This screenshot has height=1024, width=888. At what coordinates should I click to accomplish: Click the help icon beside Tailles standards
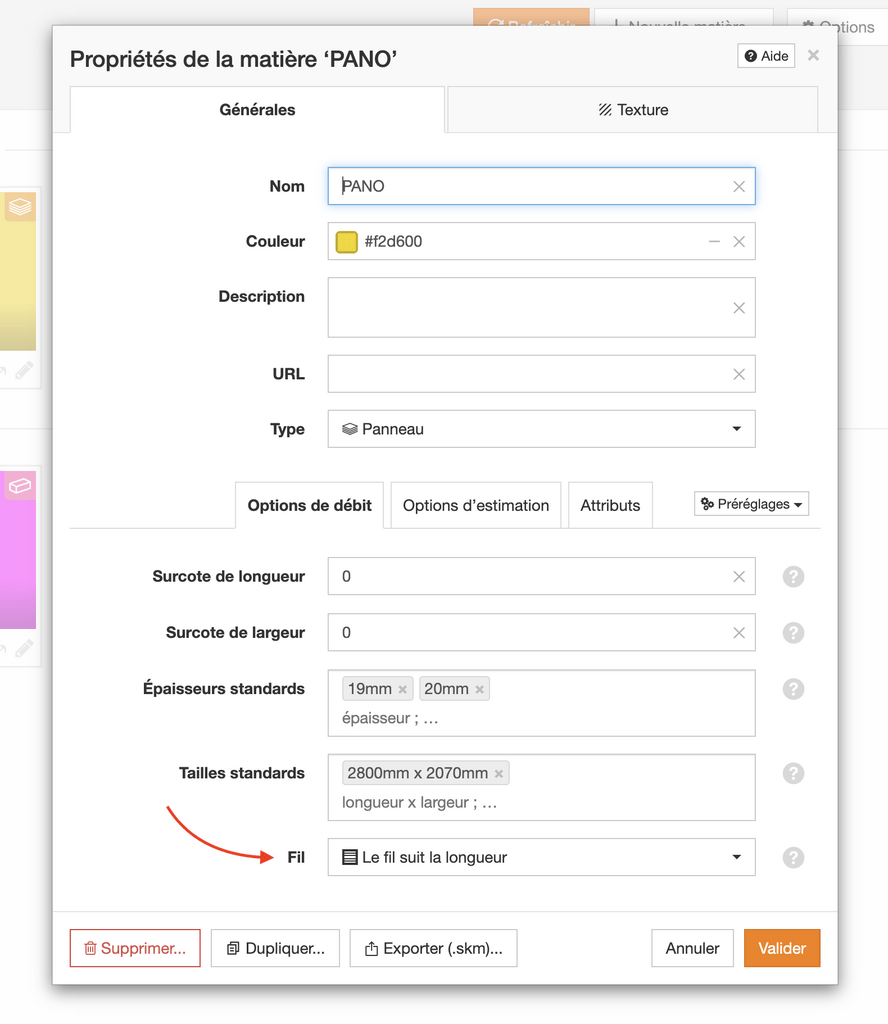pyautogui.click(x=793, y=773)
